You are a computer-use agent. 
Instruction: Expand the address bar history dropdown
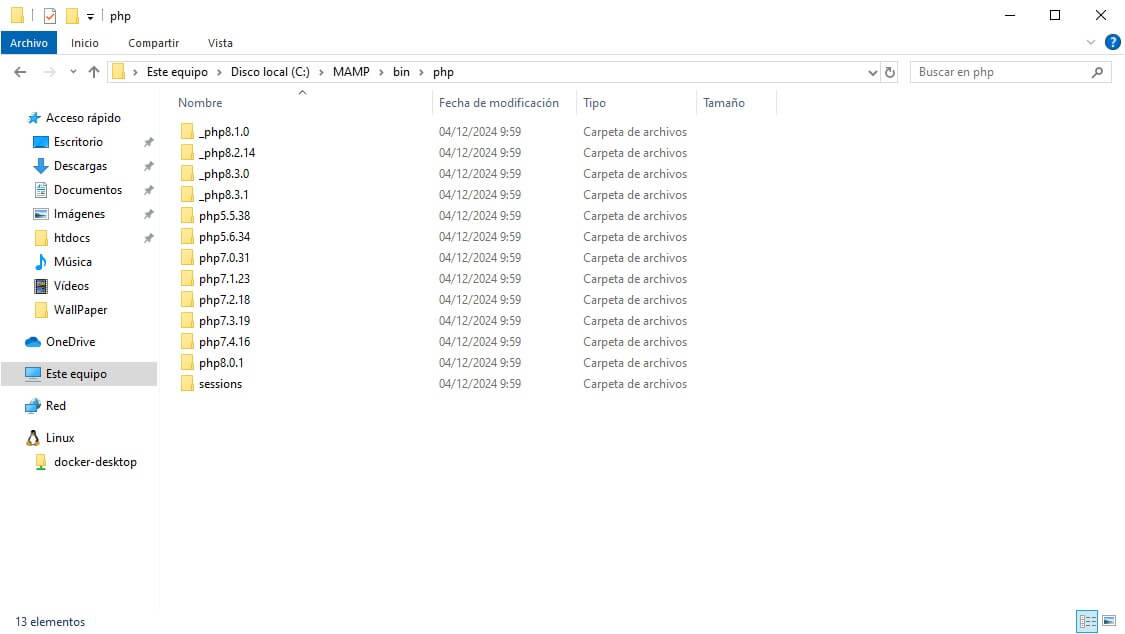(872, 72)
